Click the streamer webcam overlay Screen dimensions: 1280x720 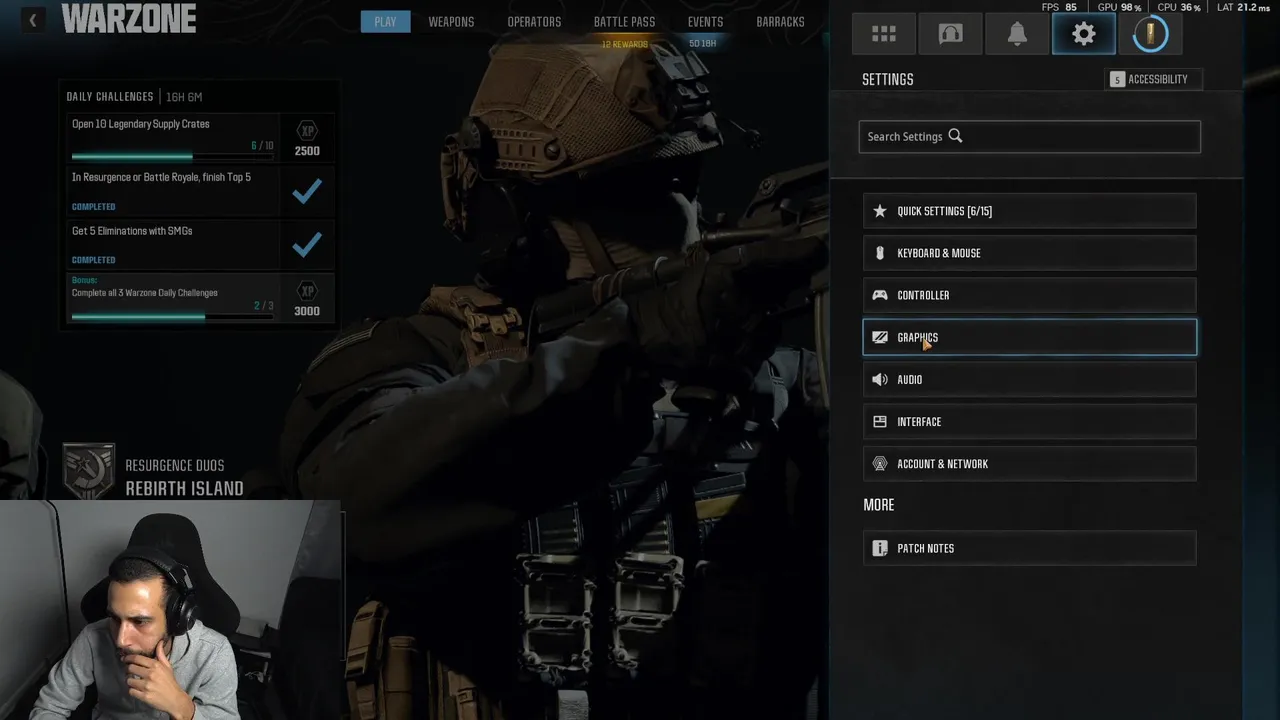point(171,610)
